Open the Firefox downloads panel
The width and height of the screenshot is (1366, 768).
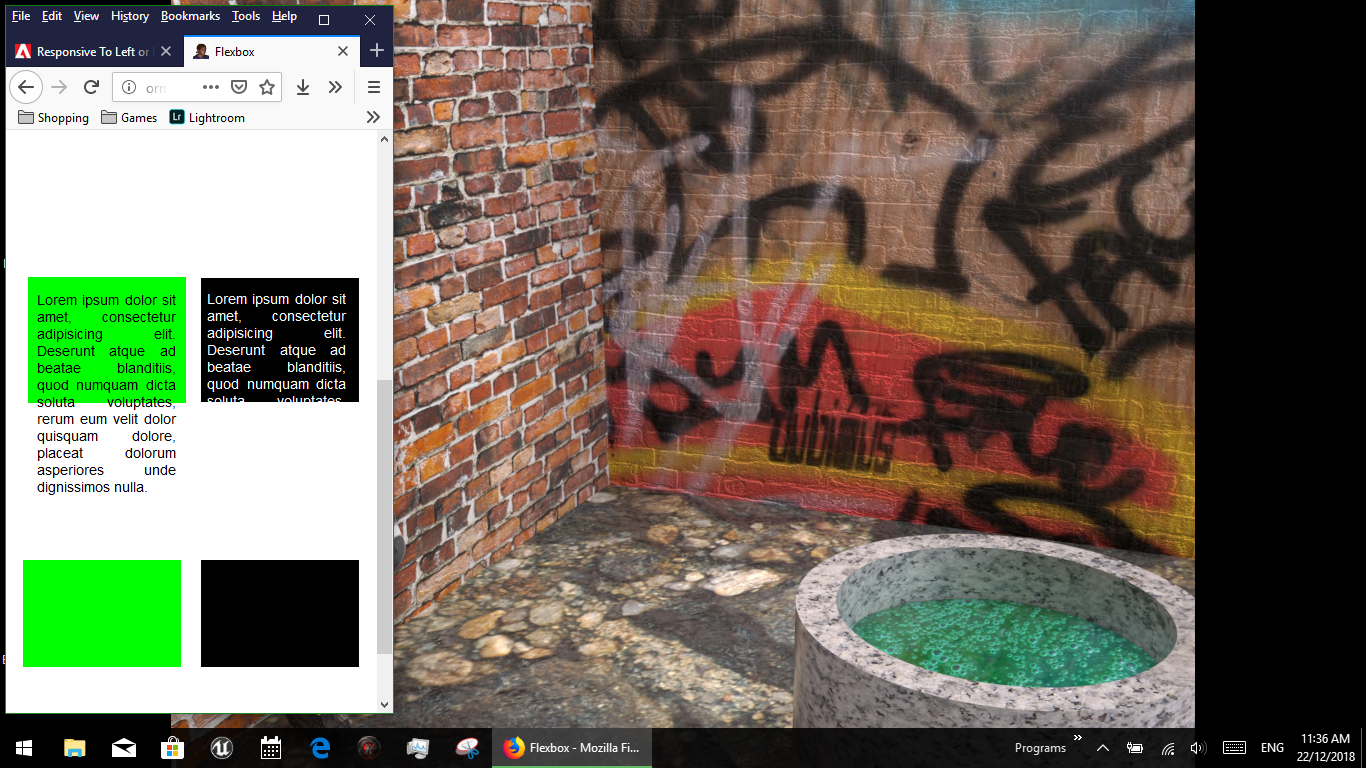pyautogui.click(x=303, y=87)
